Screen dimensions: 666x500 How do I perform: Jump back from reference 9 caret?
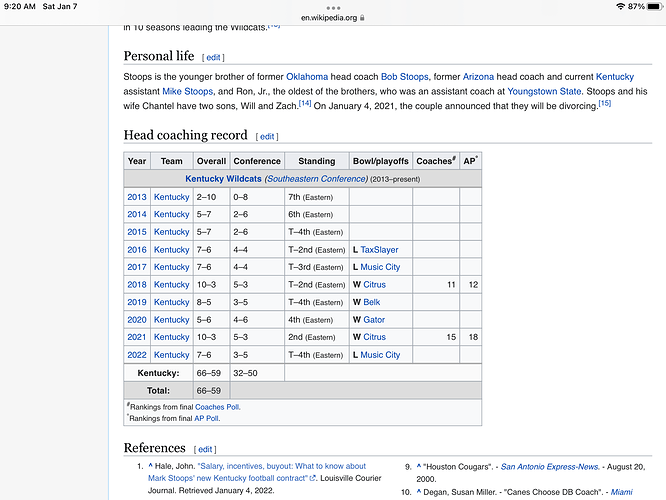[x=419, y=466]
